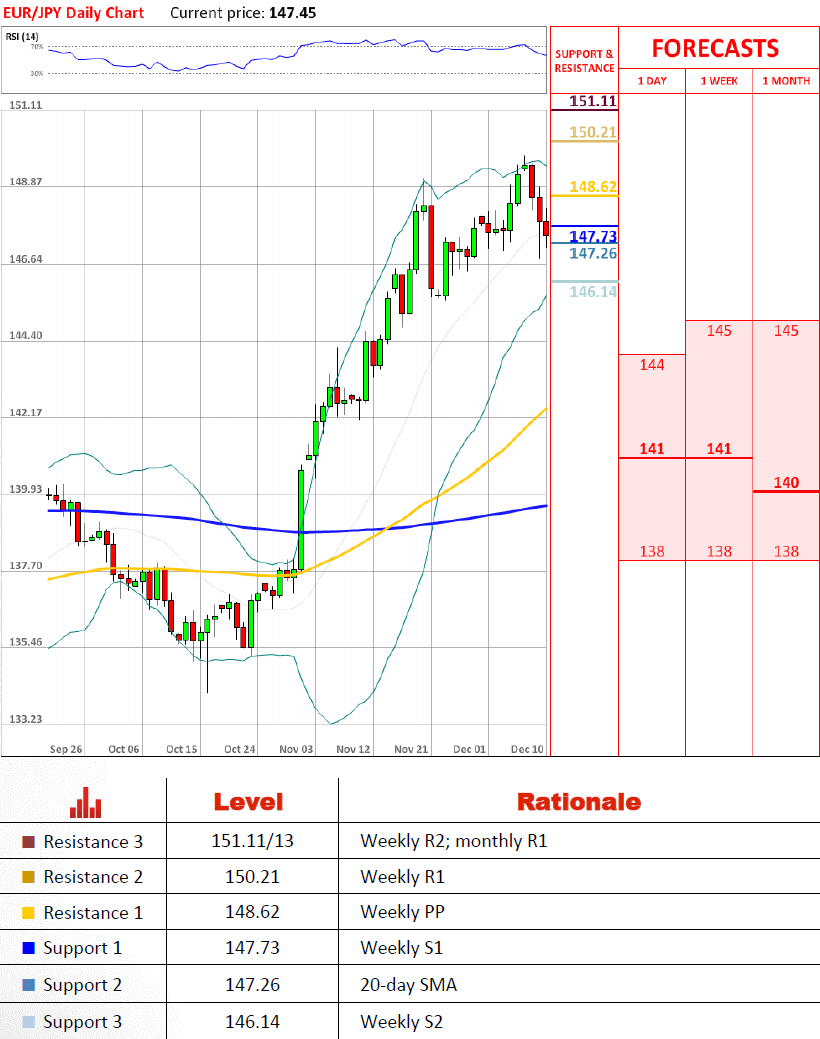Click the 151.11 resistance level label
The width and height of the screenshot is (820, 1039).
click(593, 101)
